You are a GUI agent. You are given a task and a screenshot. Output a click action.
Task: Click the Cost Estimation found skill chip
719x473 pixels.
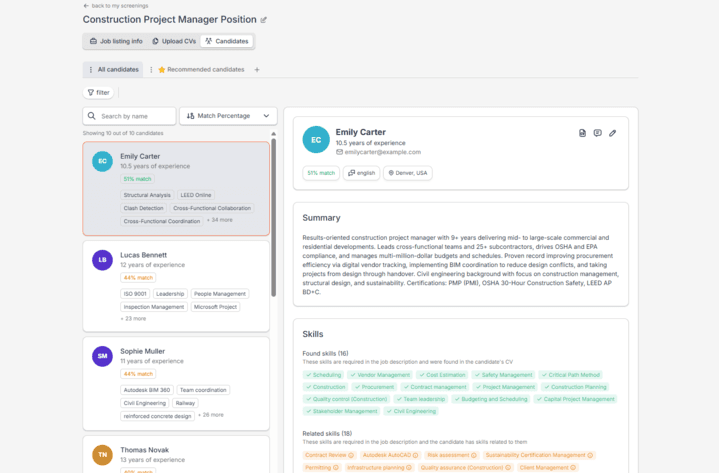tap(442, 375)
